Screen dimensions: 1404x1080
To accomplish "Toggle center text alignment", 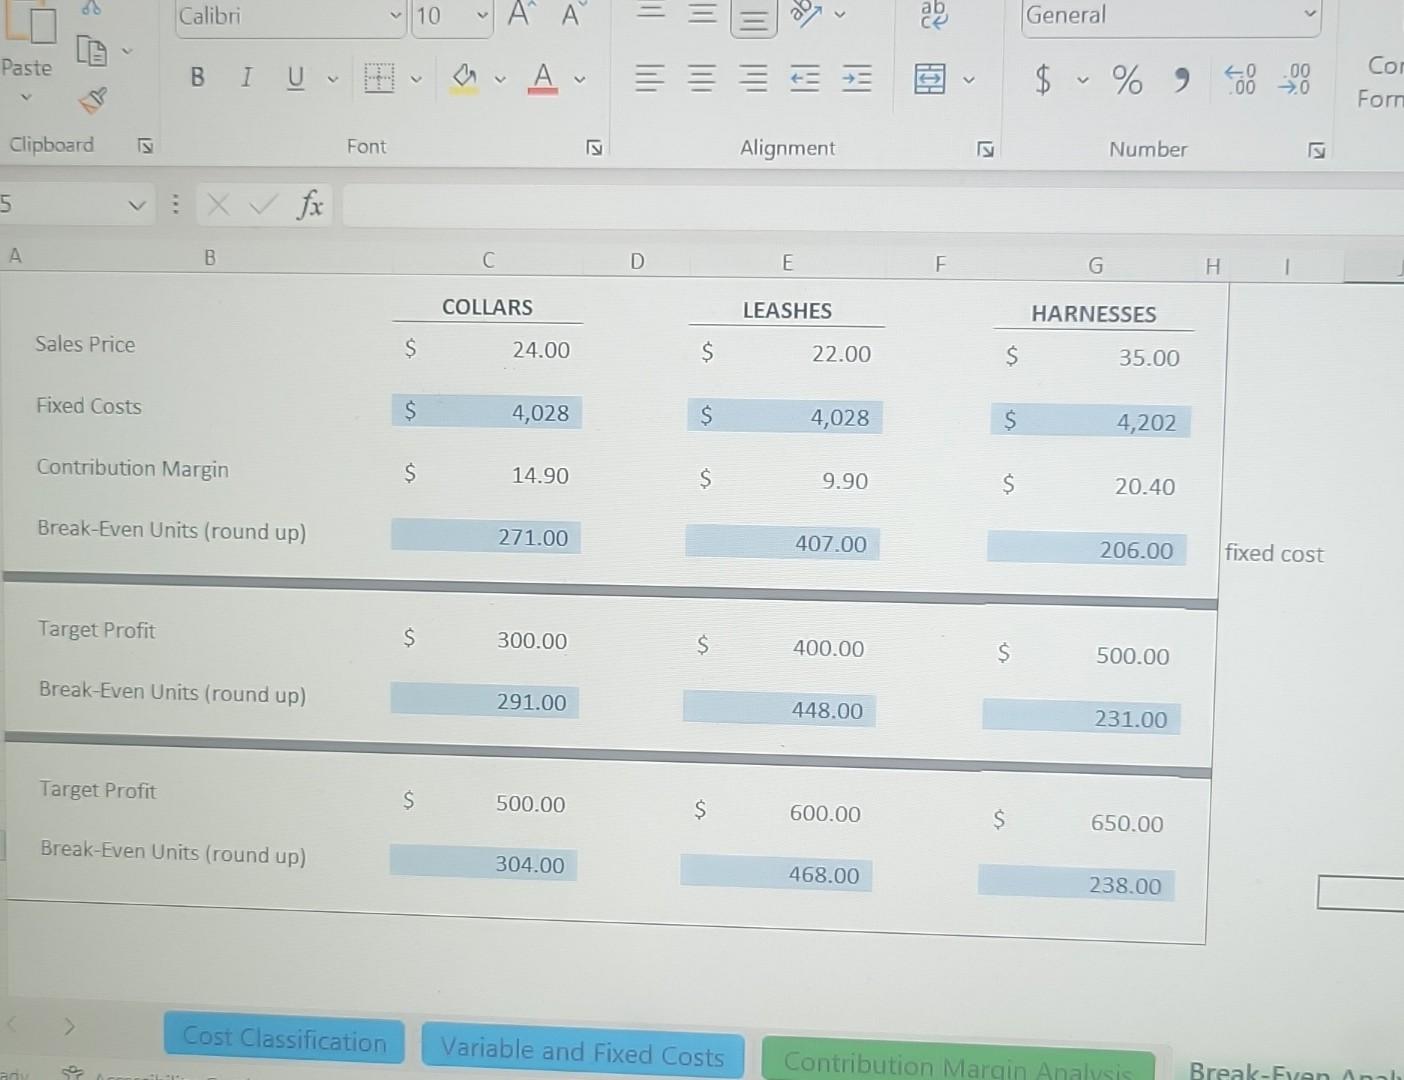I will [x=702, y=79].
